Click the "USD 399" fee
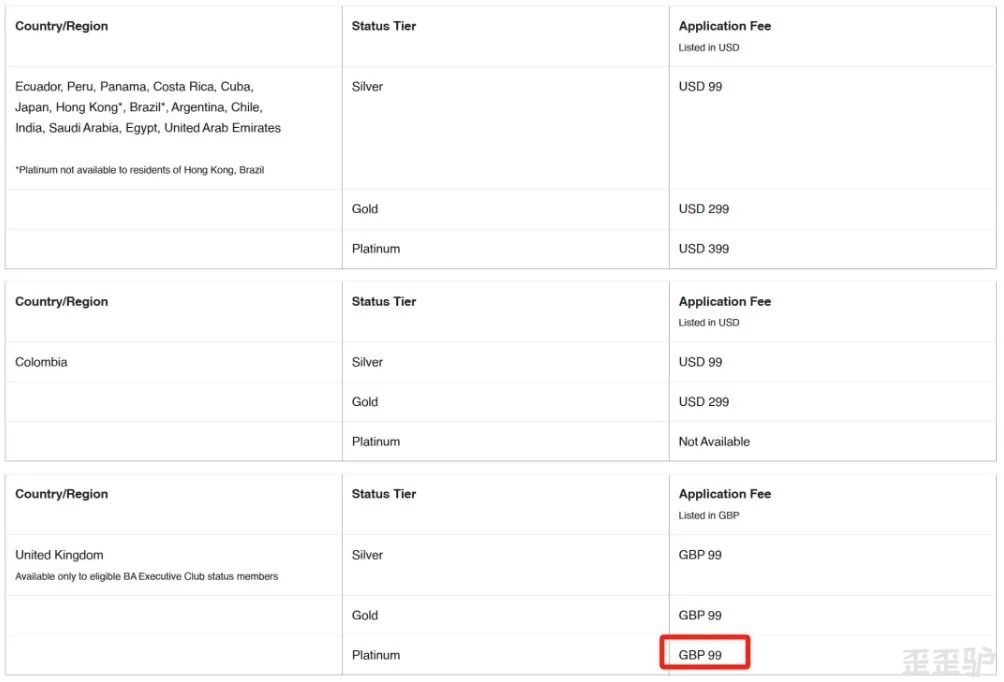 pyautogui.click(x=704, y=248)
